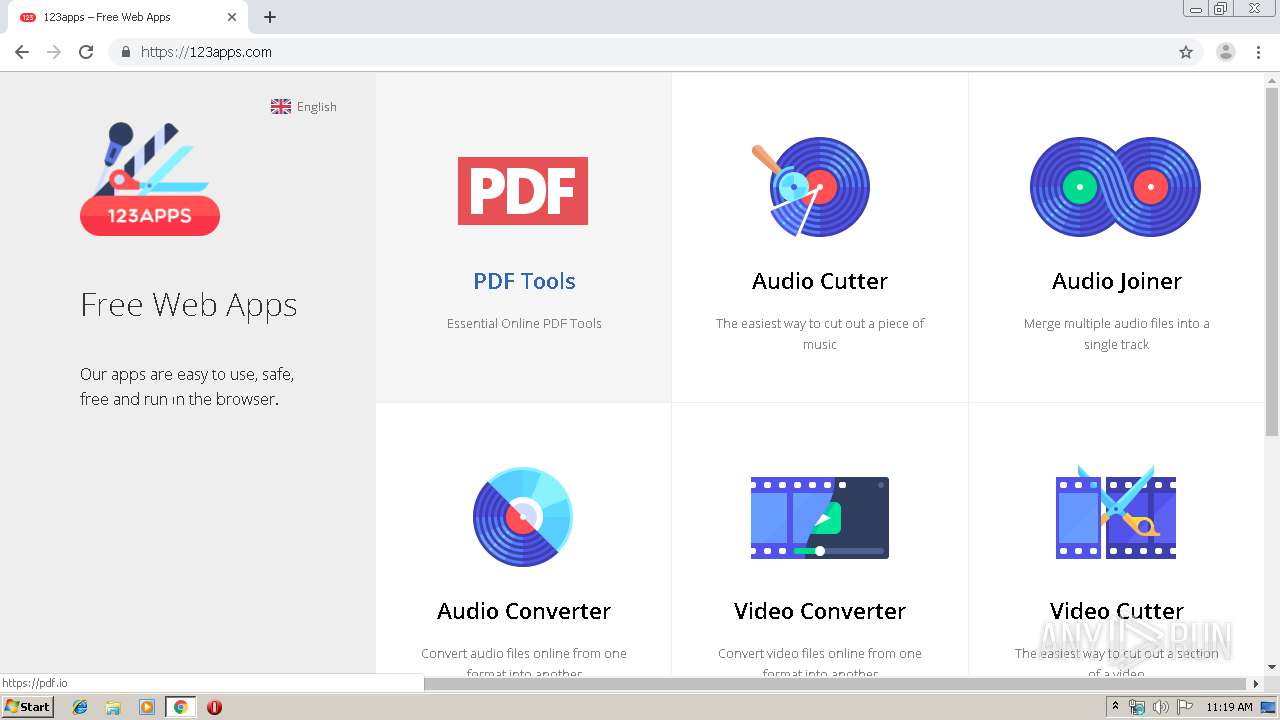Open Internet Explorer from the taskbar
1280x720 pixels.
click(80, 707)
